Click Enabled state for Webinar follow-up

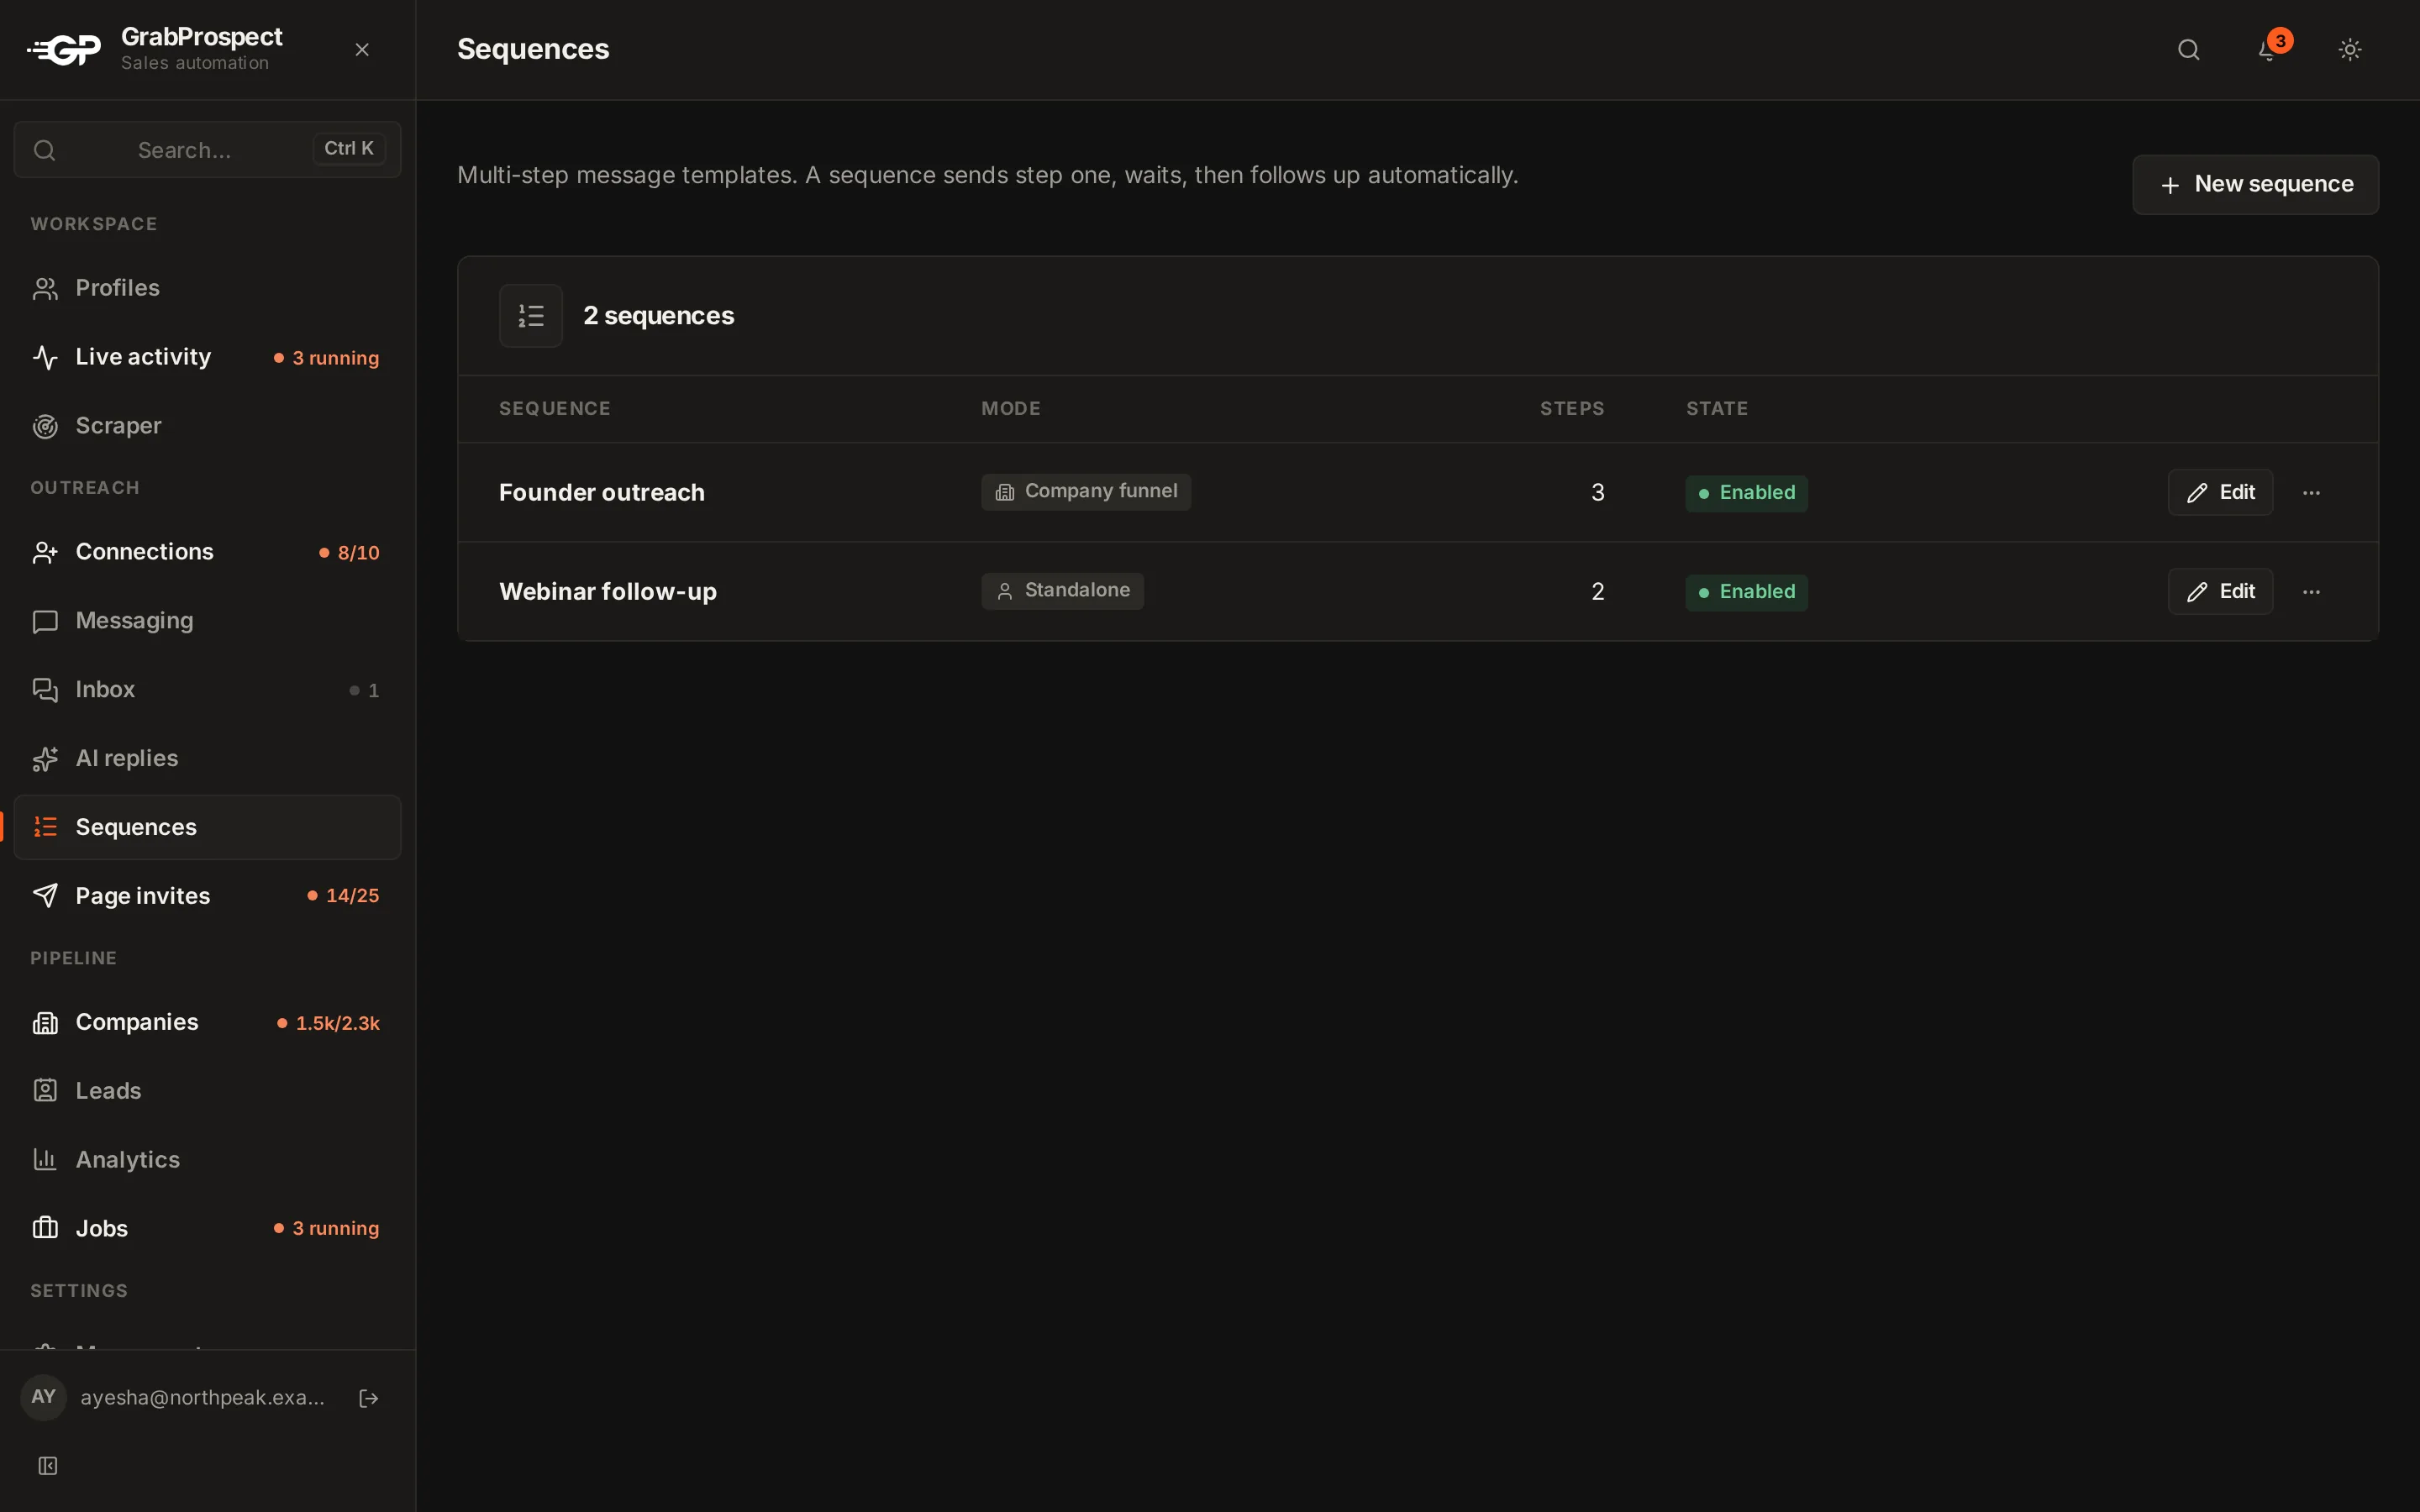(x=1746, y=592)
